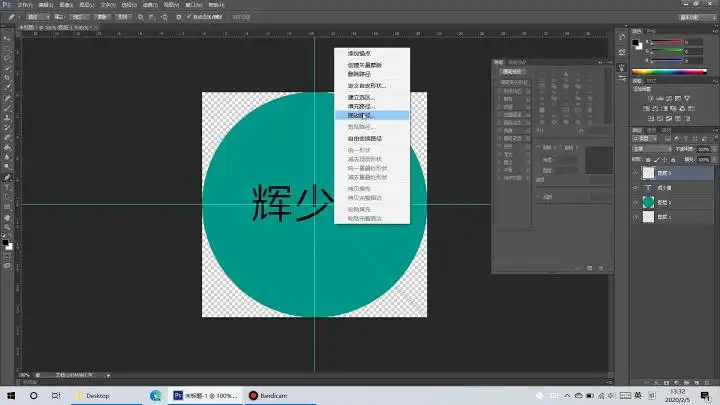Hide the top layer using its eye icon
720x405 pixels.
(x=636, y=172)
